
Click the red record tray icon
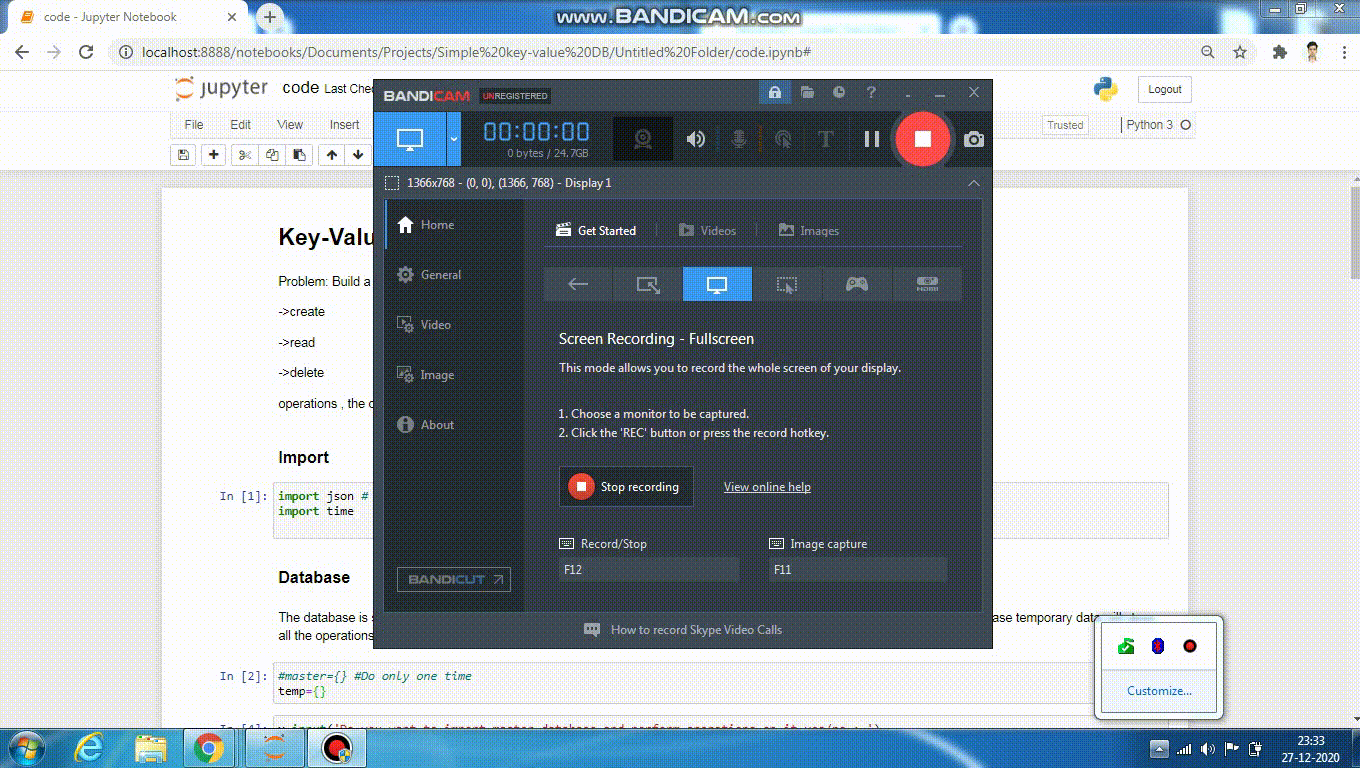coord(1190,646)
